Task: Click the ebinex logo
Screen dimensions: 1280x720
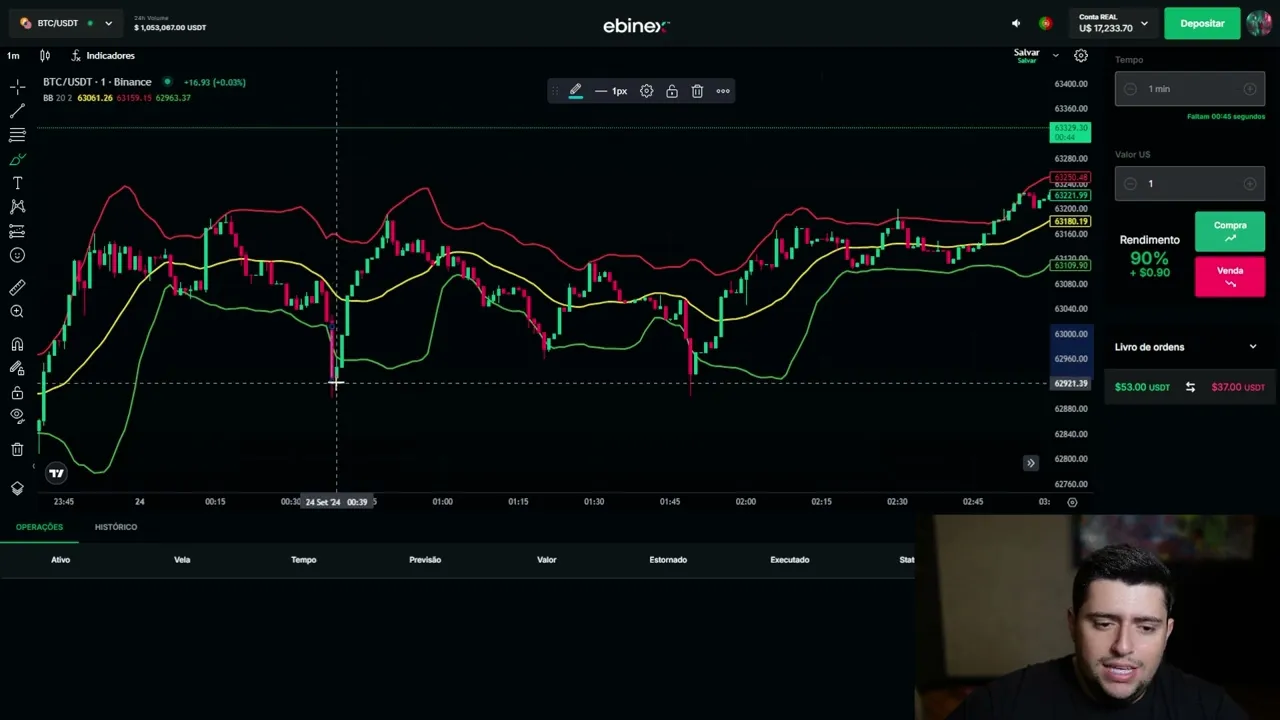Action: coord(636,26)
